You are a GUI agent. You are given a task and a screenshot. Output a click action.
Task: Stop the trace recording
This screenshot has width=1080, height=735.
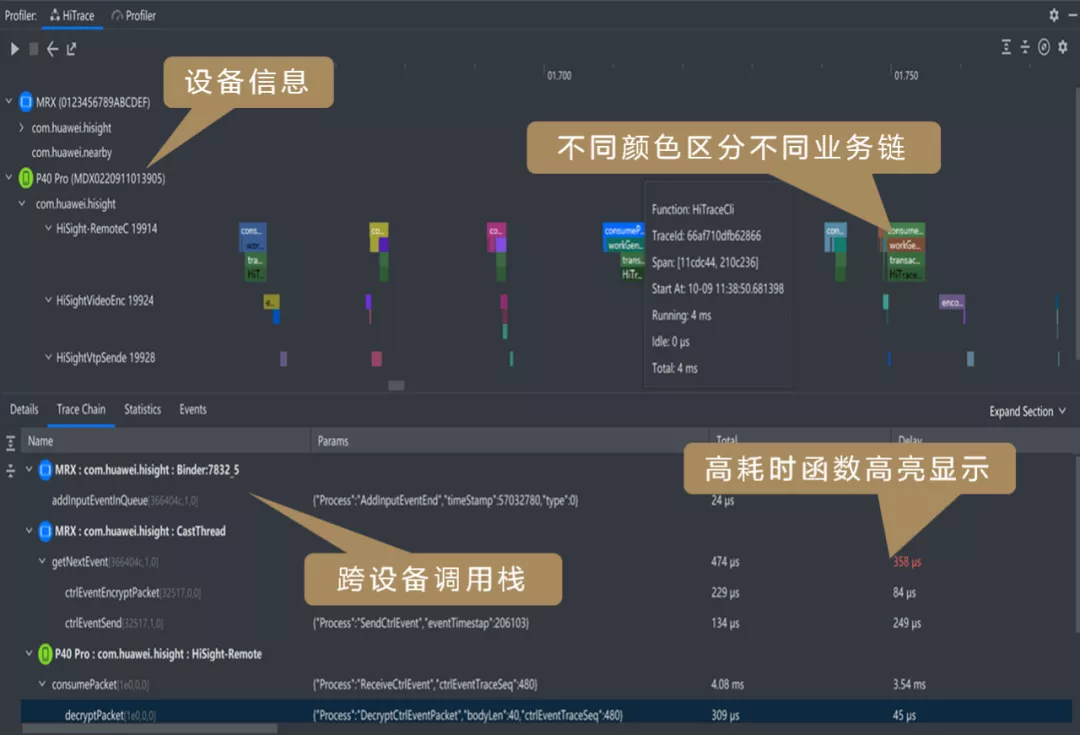pyautogui.click(x=33, y=49)
